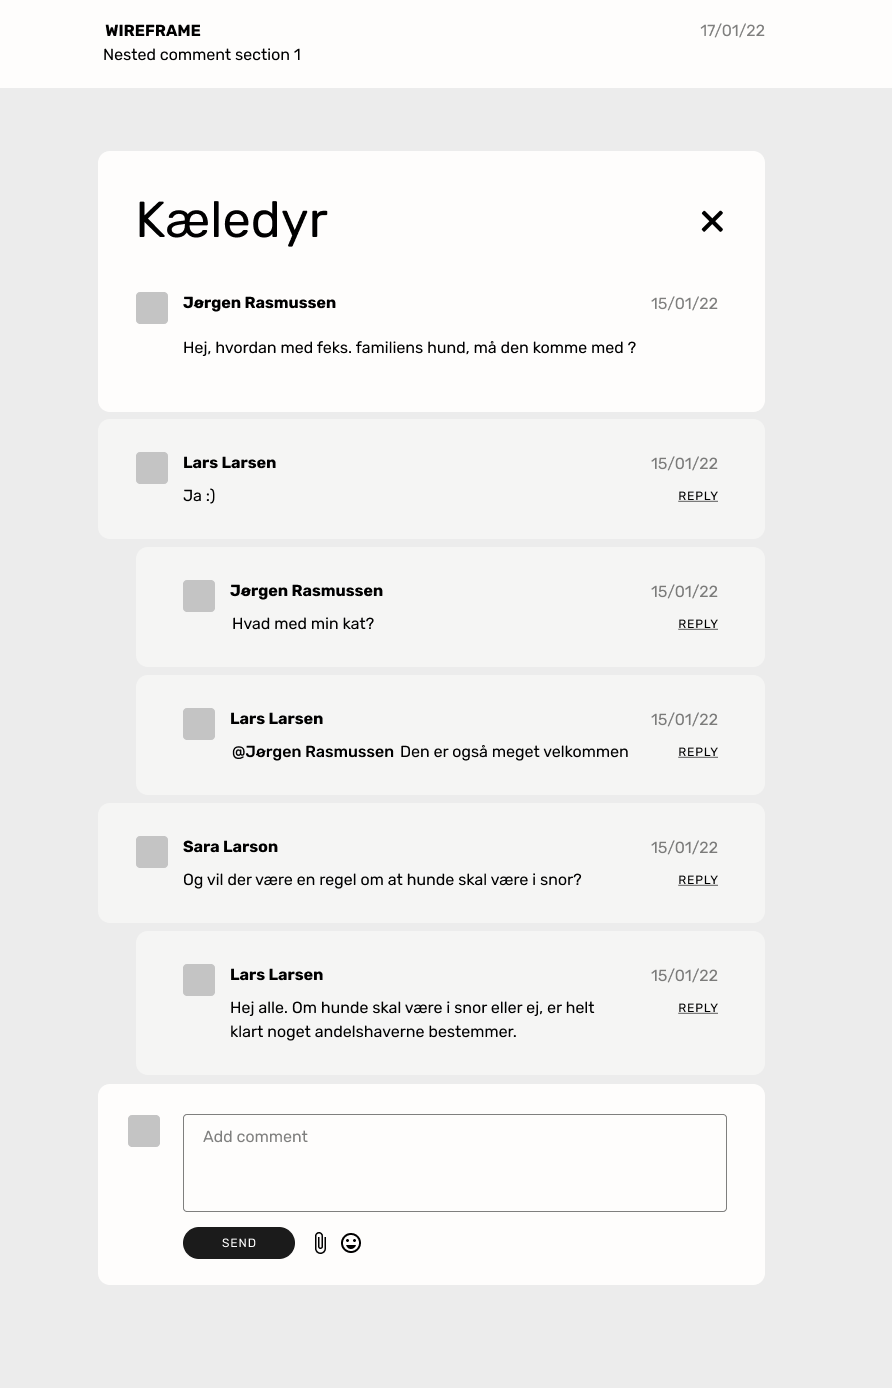This screenshot has width=892, height=1388.
Task: Click the 15/01/22 timestamp on Jørgen's first comment
Action: (x=684, y=303)
